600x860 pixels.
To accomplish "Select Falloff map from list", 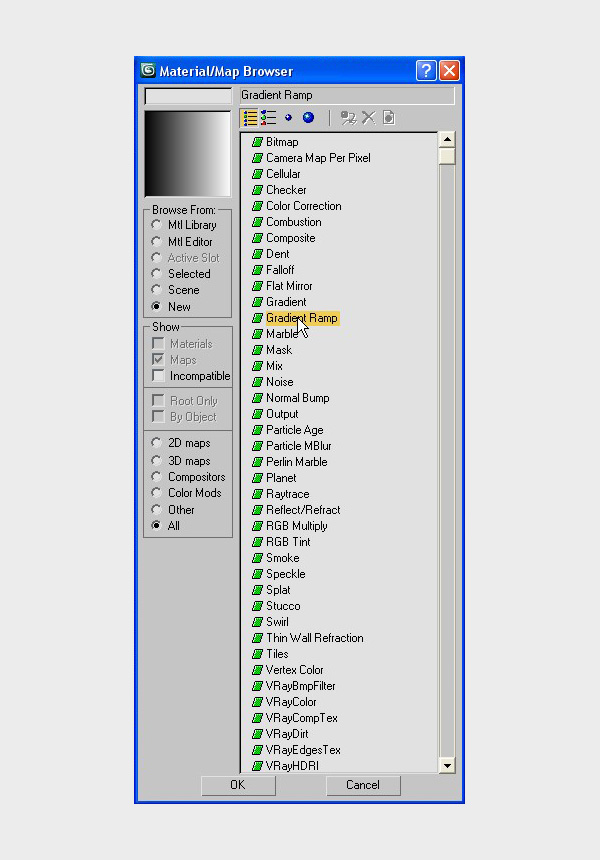I will click(x=280, y=270).
